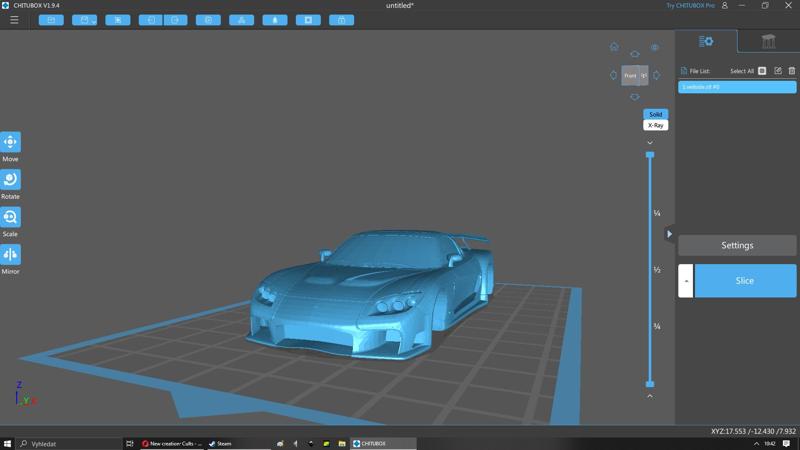The height and width of the screenshot is (450, 800).
Task: Toggle perspective view eye icon
Action: coord(655,47)
